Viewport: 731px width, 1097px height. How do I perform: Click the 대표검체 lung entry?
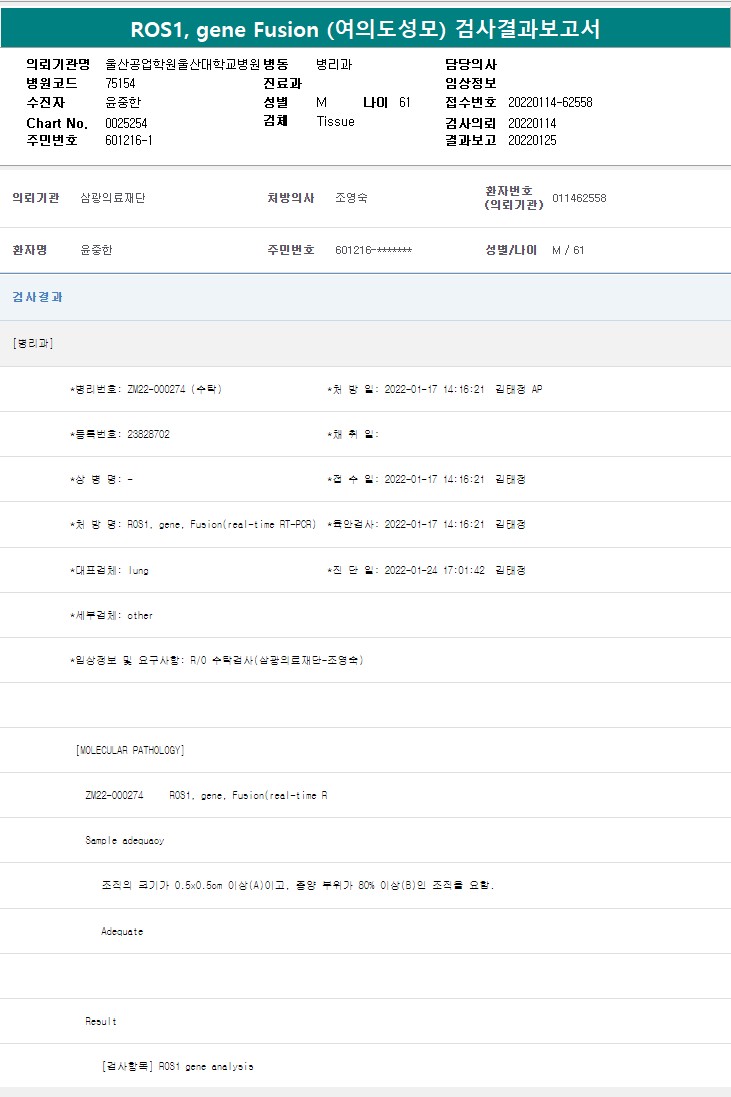click(138, 570)
